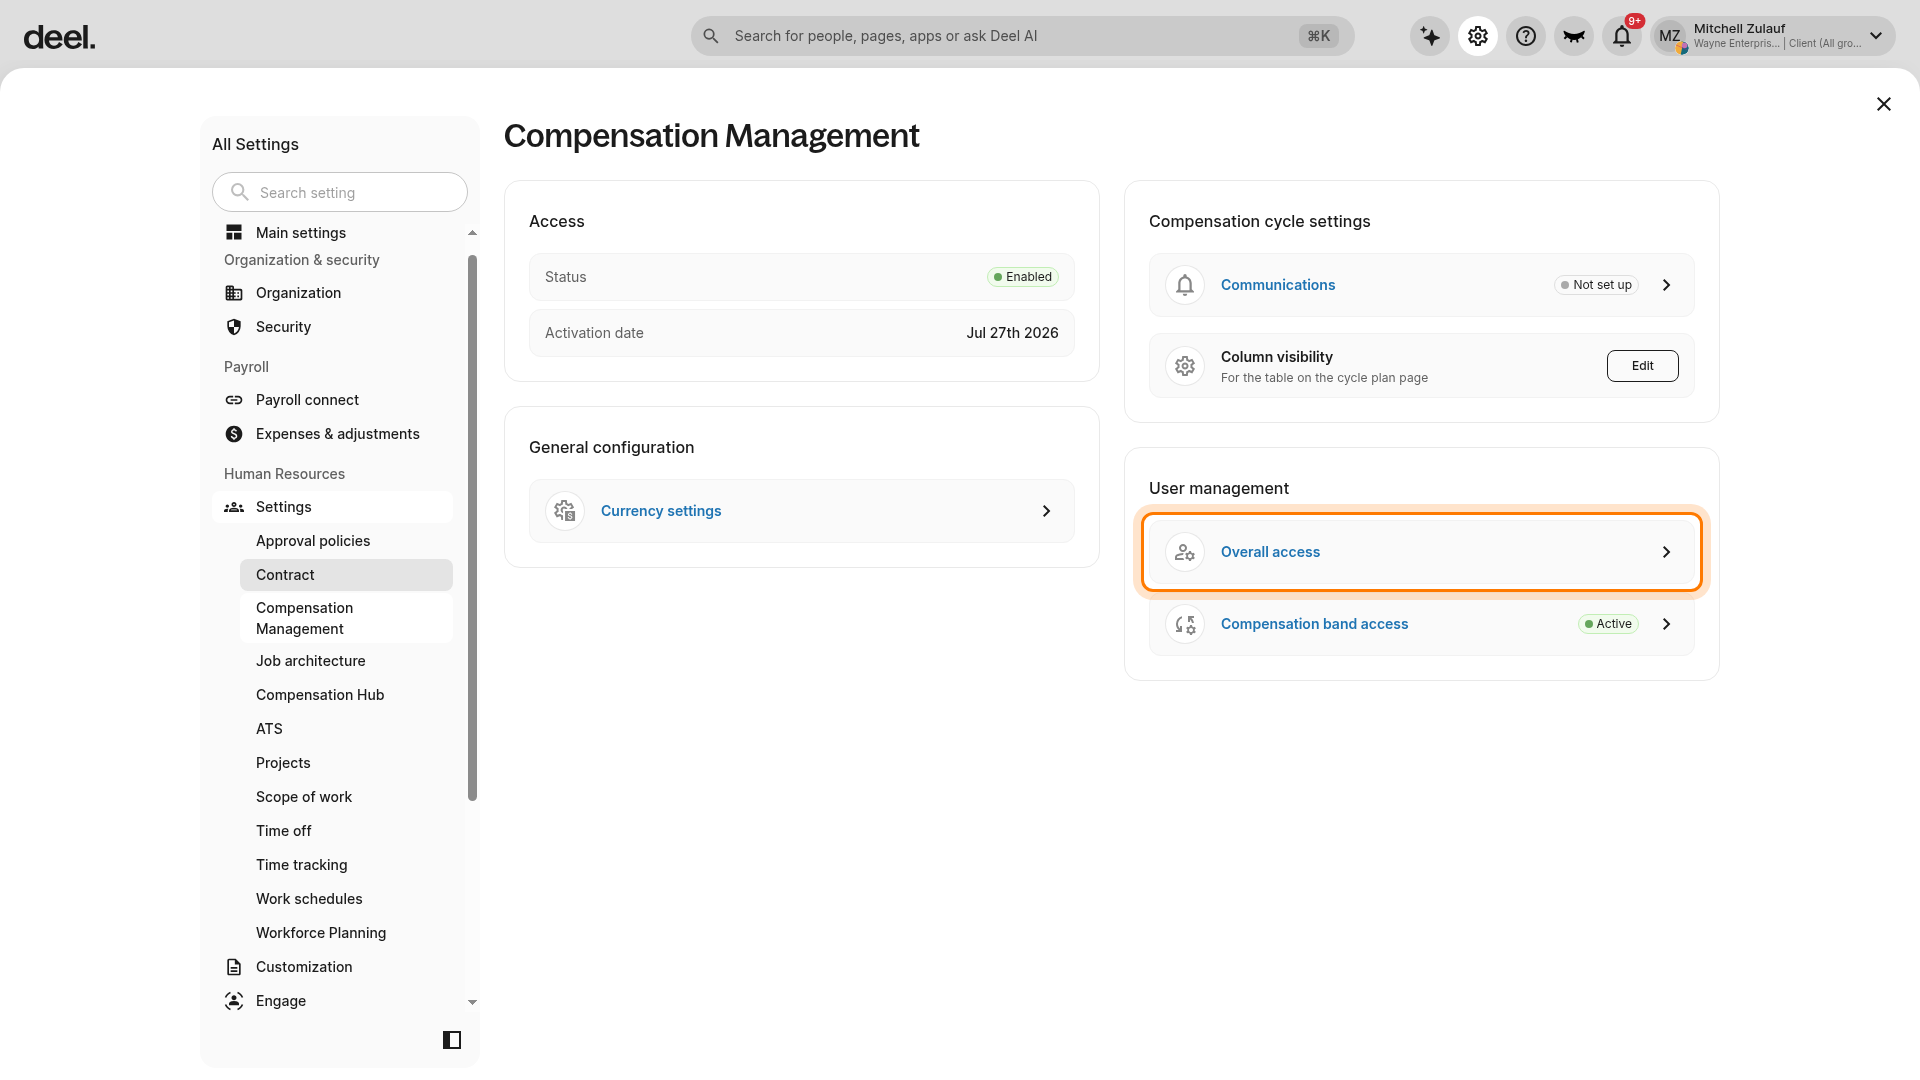Viewport: 1920px width, 1080px height.
Task: Select Projects in sidebar
Action: (346, 763)
